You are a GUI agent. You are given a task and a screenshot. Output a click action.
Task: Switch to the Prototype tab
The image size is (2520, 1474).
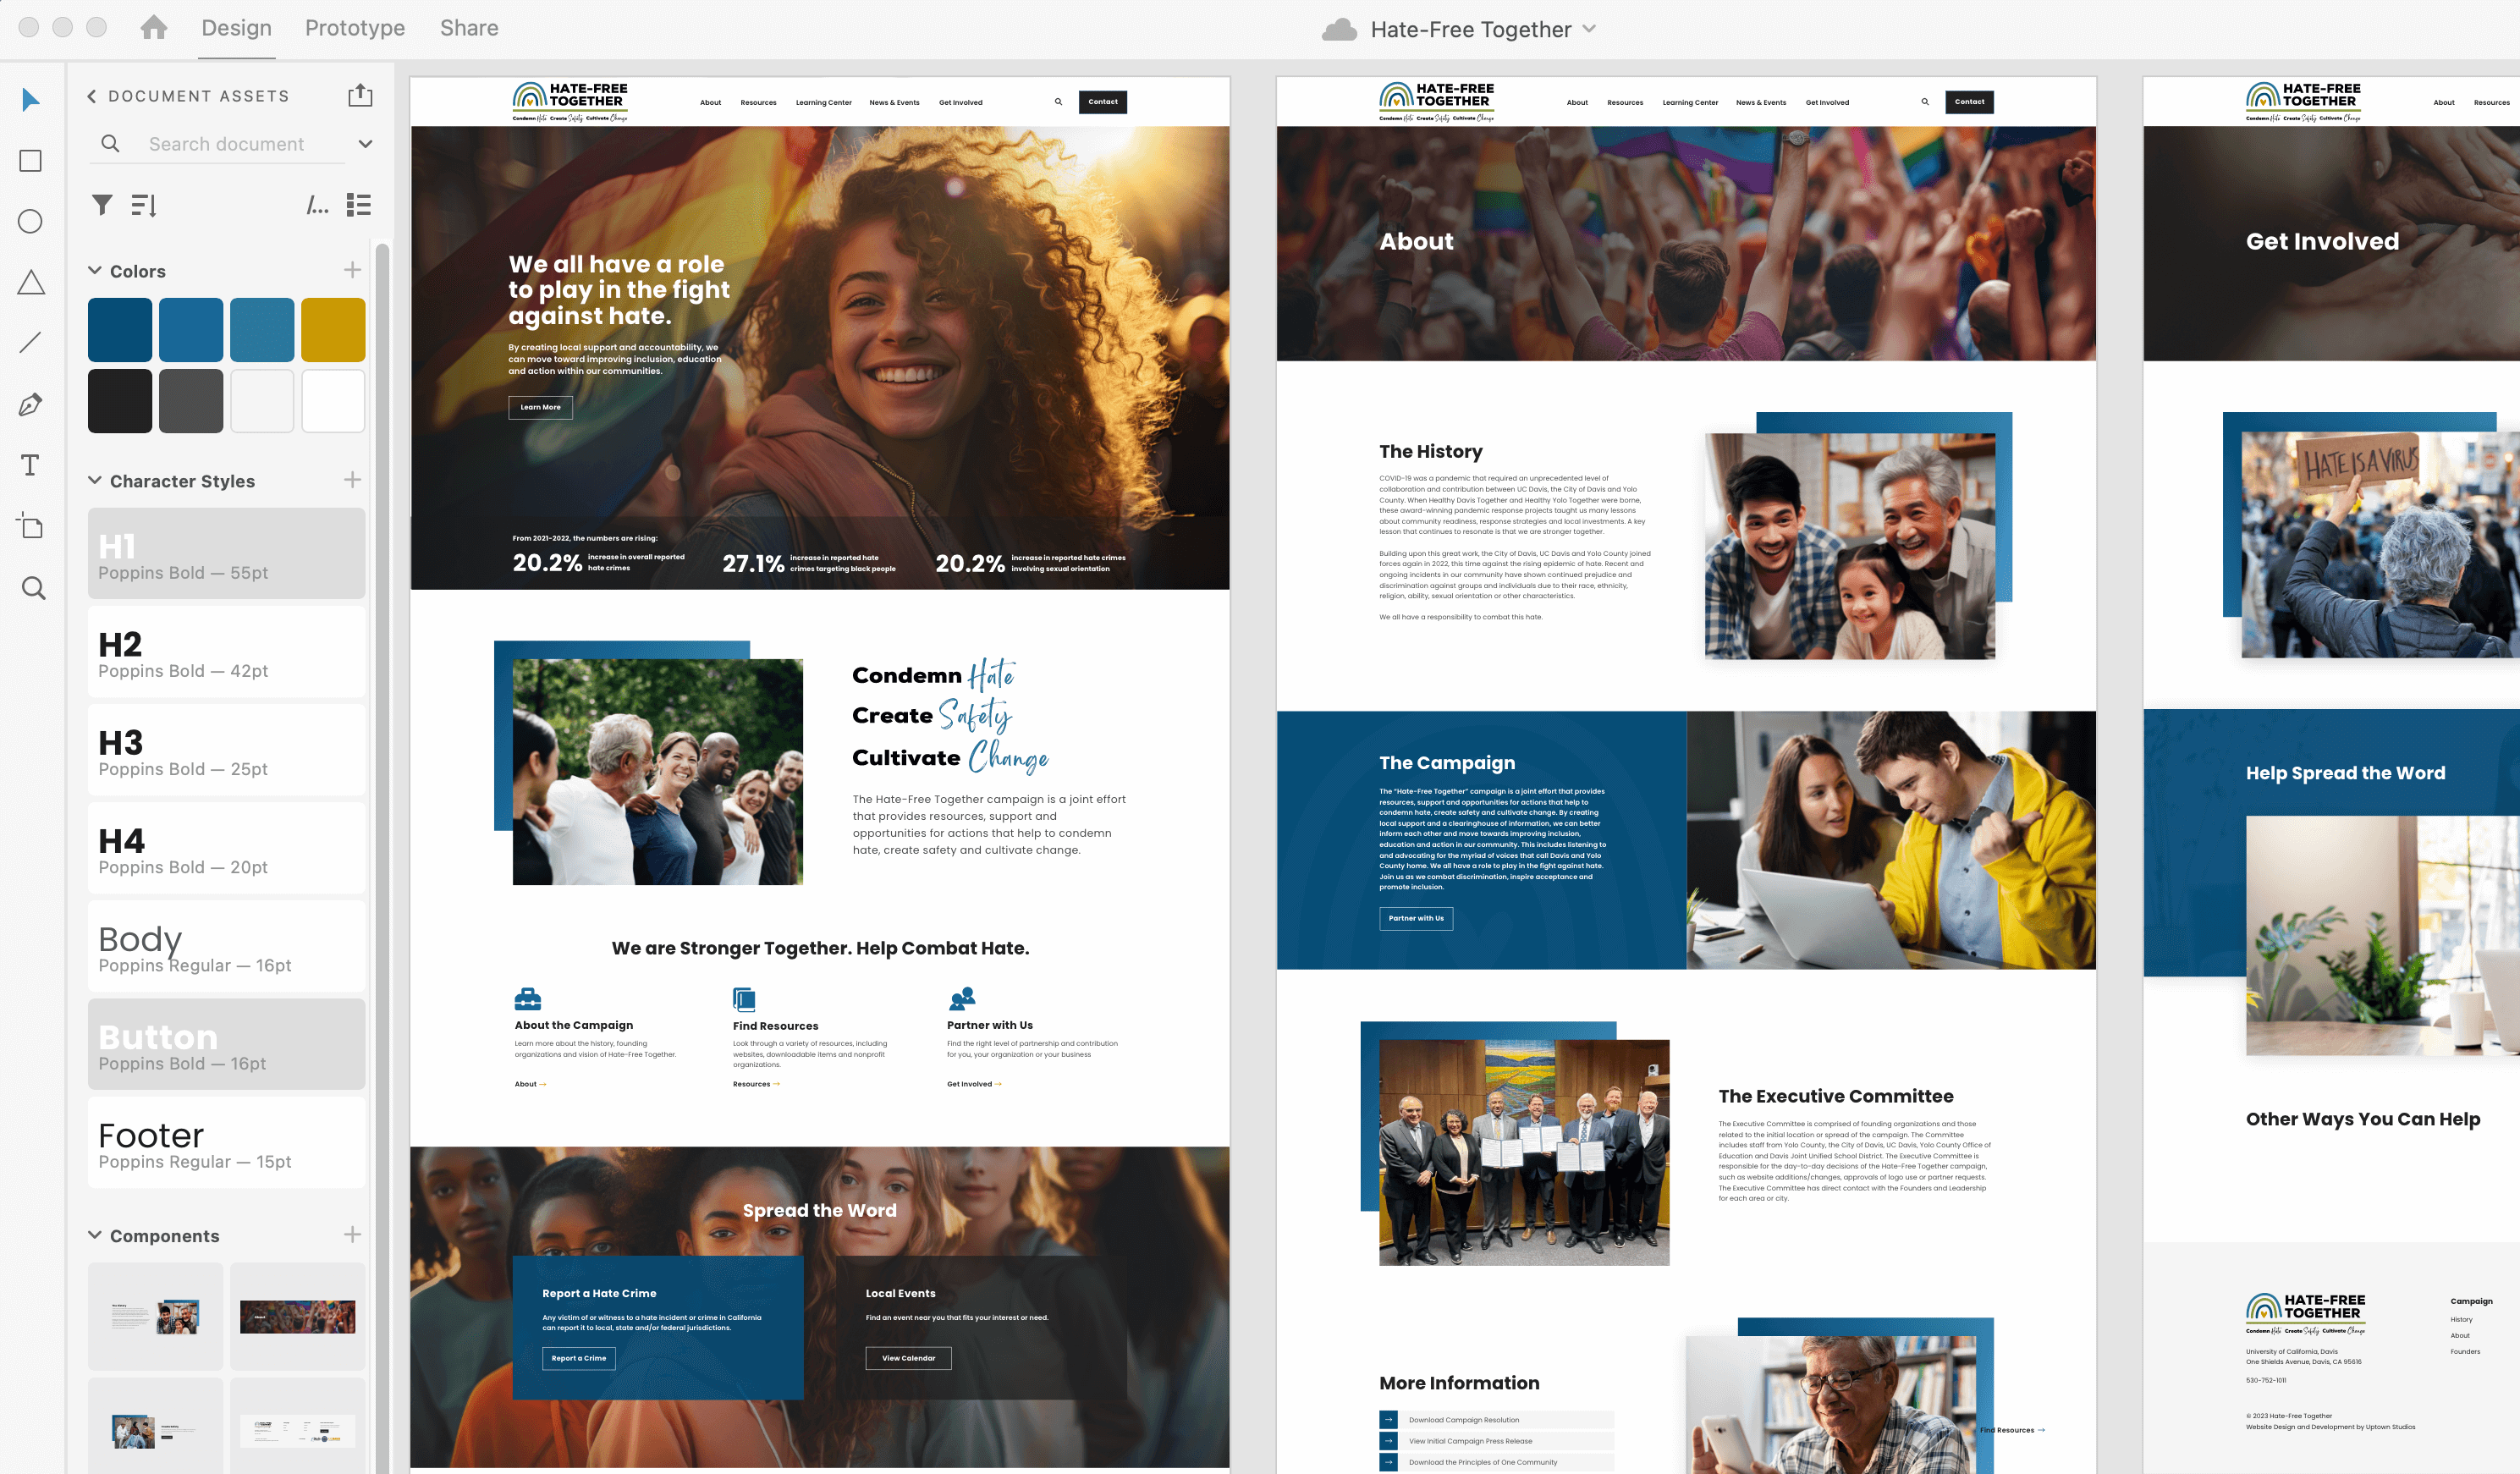pos(353,28)
